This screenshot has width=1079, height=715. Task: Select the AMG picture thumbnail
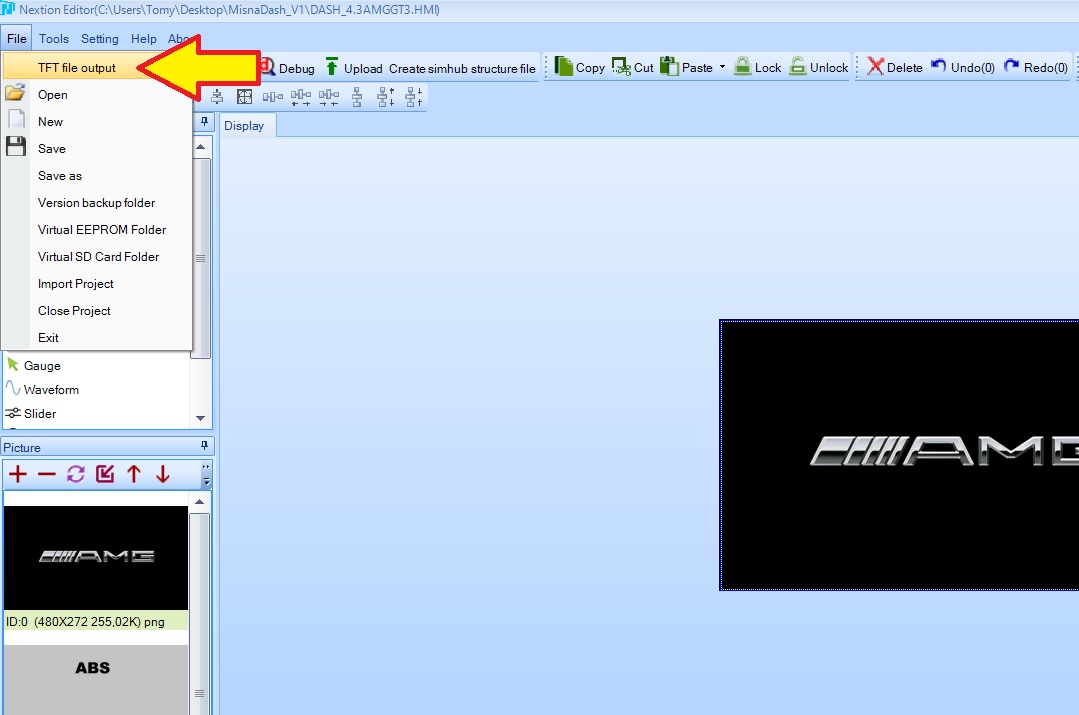coord(96,557)
